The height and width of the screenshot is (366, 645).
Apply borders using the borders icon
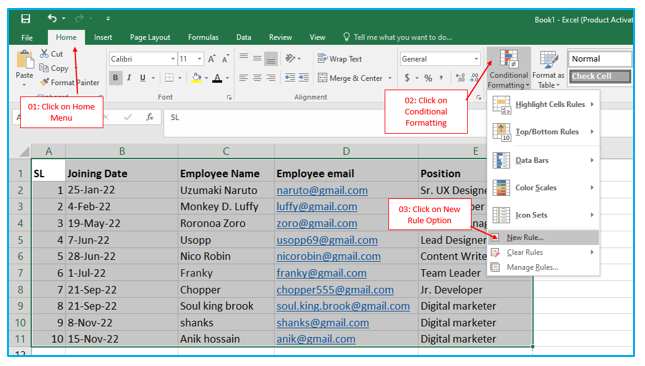coord(169,78)
